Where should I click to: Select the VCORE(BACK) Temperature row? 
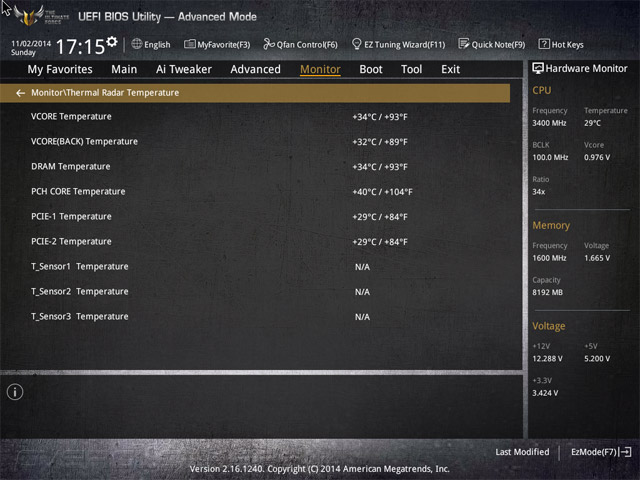tap(255, 142)
